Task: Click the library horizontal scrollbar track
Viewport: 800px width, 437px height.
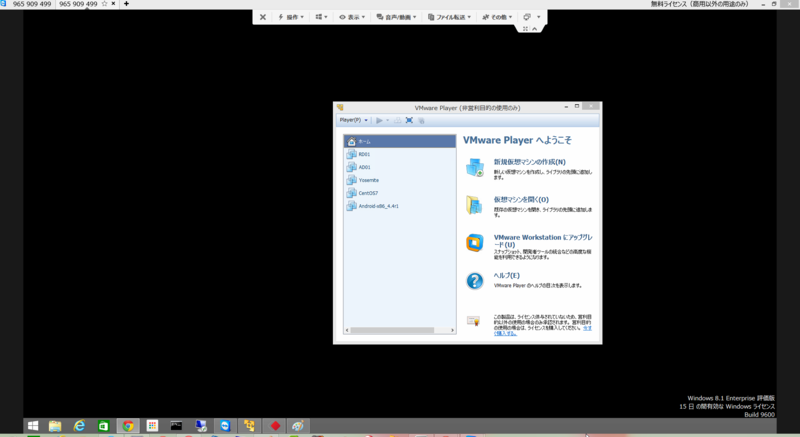Action: point(399,330)
